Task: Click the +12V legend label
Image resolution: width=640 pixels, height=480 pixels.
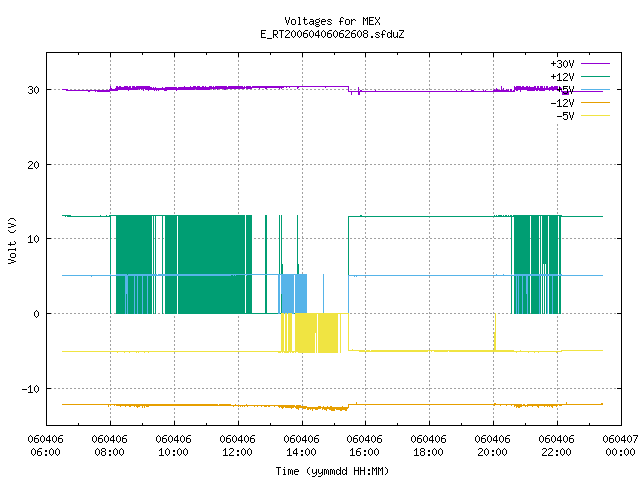Action: coord(562,77)
